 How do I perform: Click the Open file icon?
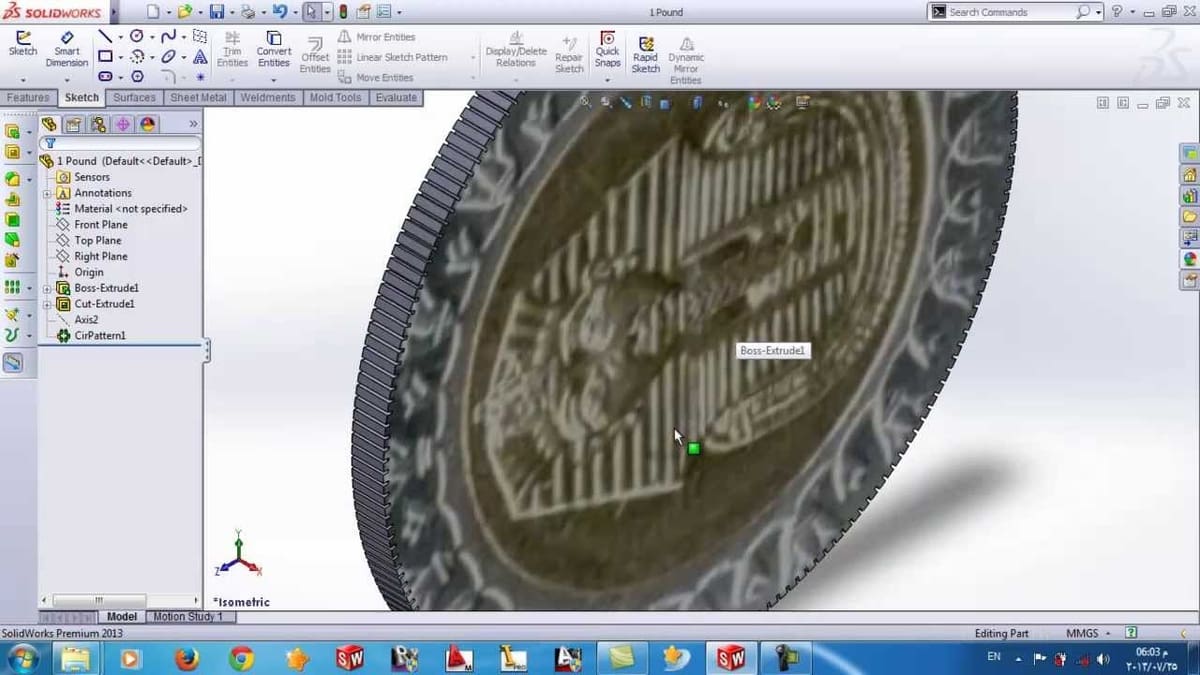pyautogui.click(x=184, y=12)
